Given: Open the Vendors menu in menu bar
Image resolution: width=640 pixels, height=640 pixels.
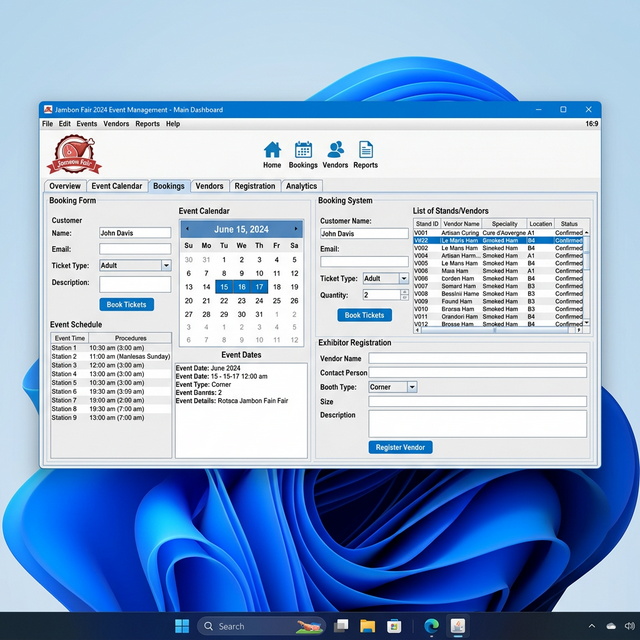Looking at the screenshot, I should pyautogui.click(x=116, y=124).
